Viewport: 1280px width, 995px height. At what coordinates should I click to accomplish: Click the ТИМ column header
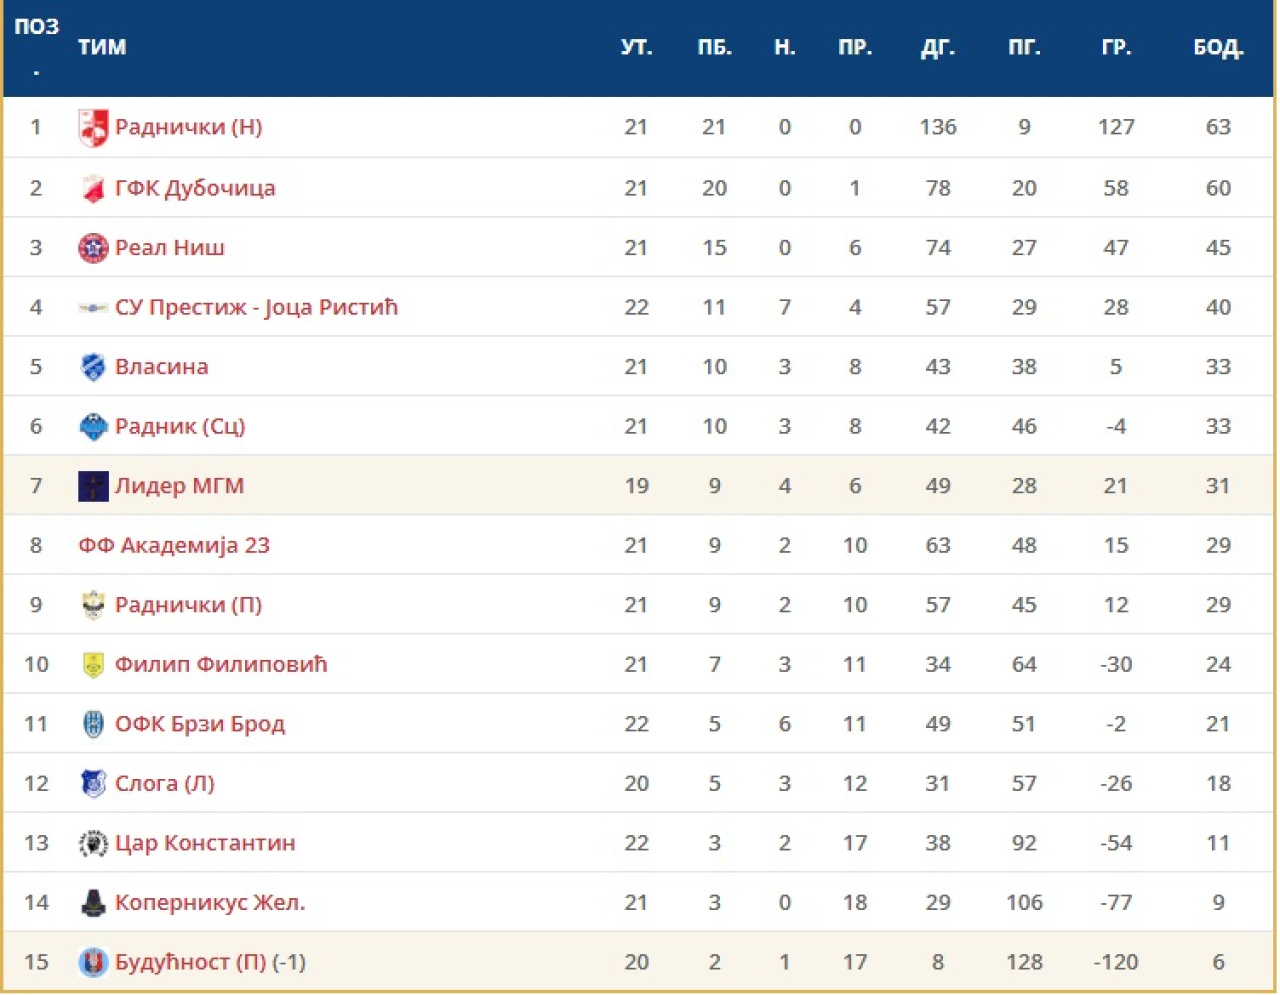(102, 47)
